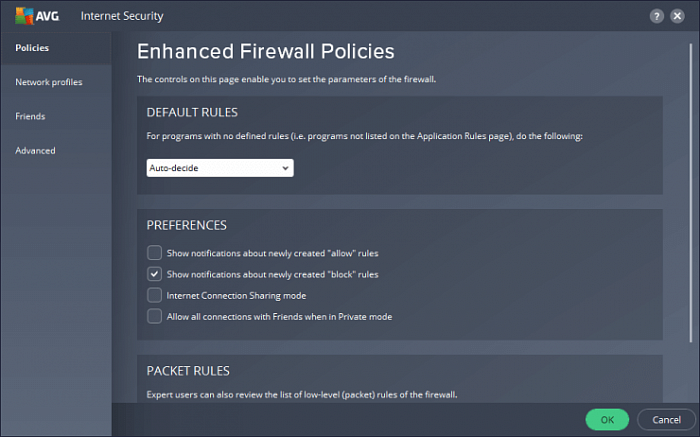
Task: Confirm changes with the OK button
Action: [607, 420]
